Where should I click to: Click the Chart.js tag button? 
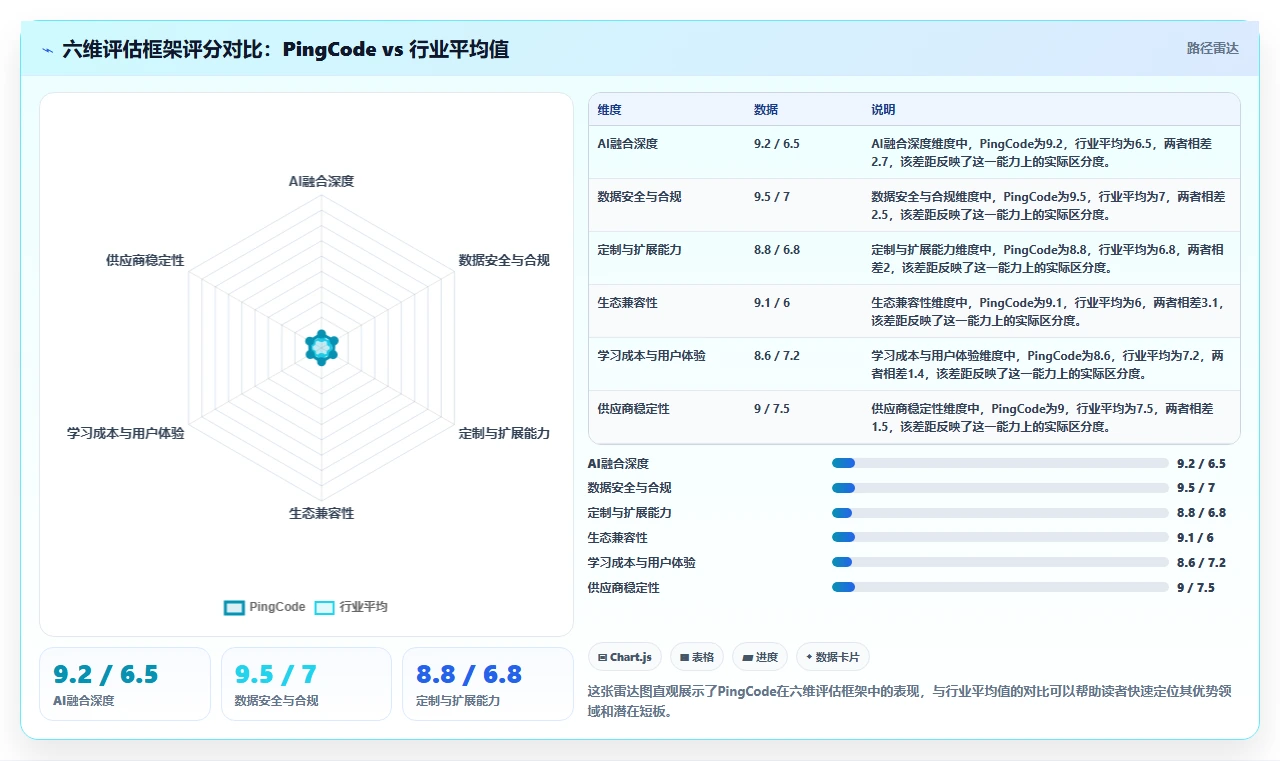624,657
